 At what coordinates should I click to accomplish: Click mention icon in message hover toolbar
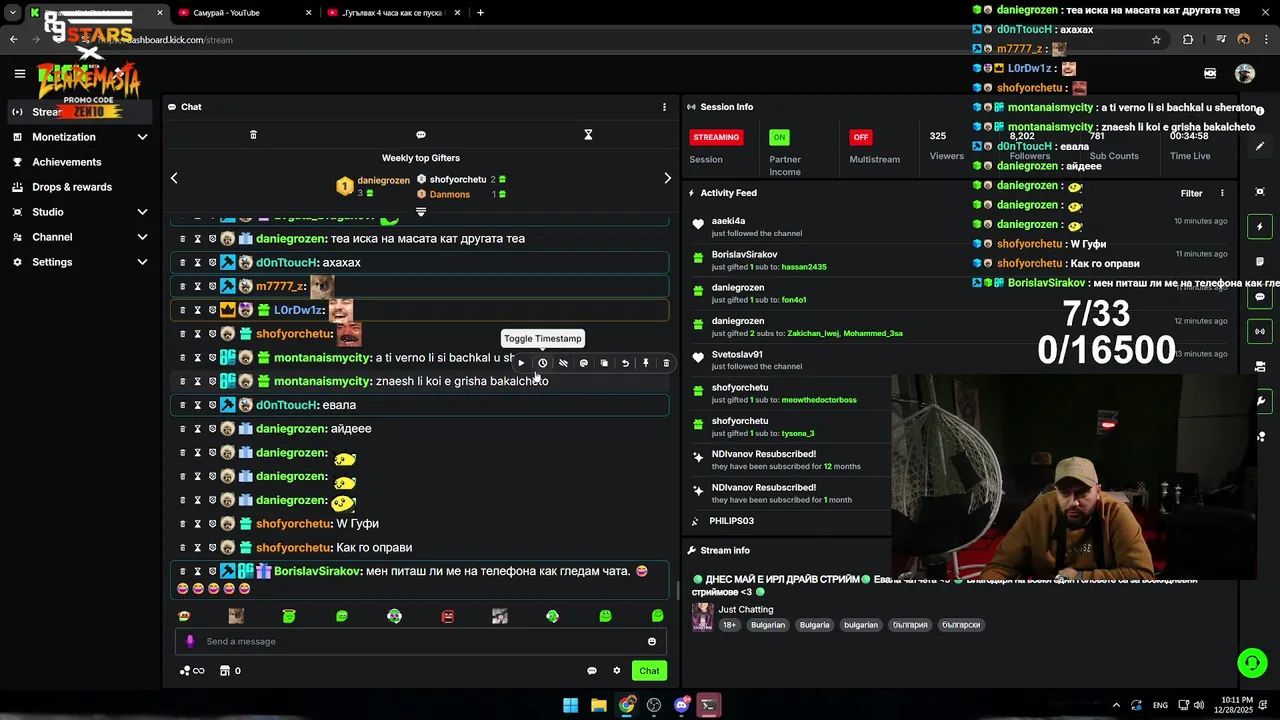(584, 363)
